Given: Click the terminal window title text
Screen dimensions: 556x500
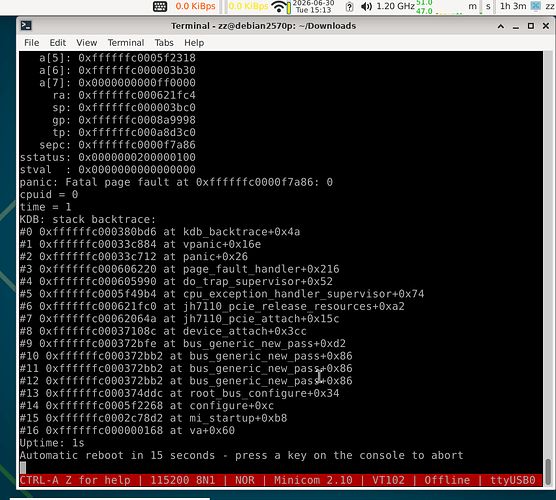Looking at the screenshot, I should [263, 26].
